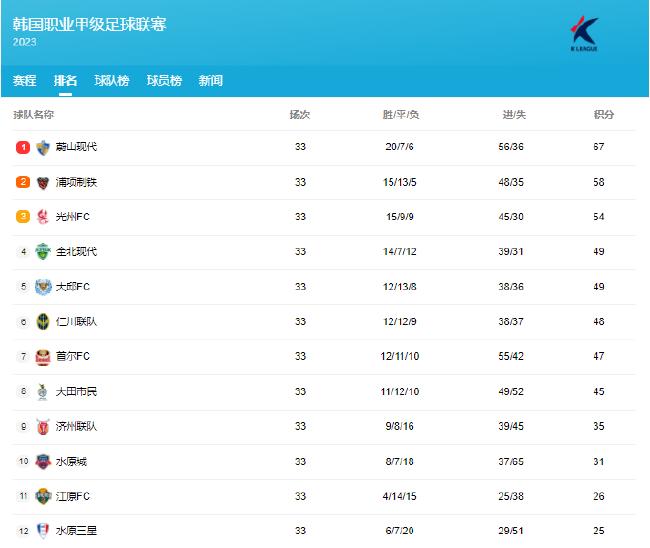The image size is (650, 548).
Task: Click the red rank 1 badge
Action: 23,147
